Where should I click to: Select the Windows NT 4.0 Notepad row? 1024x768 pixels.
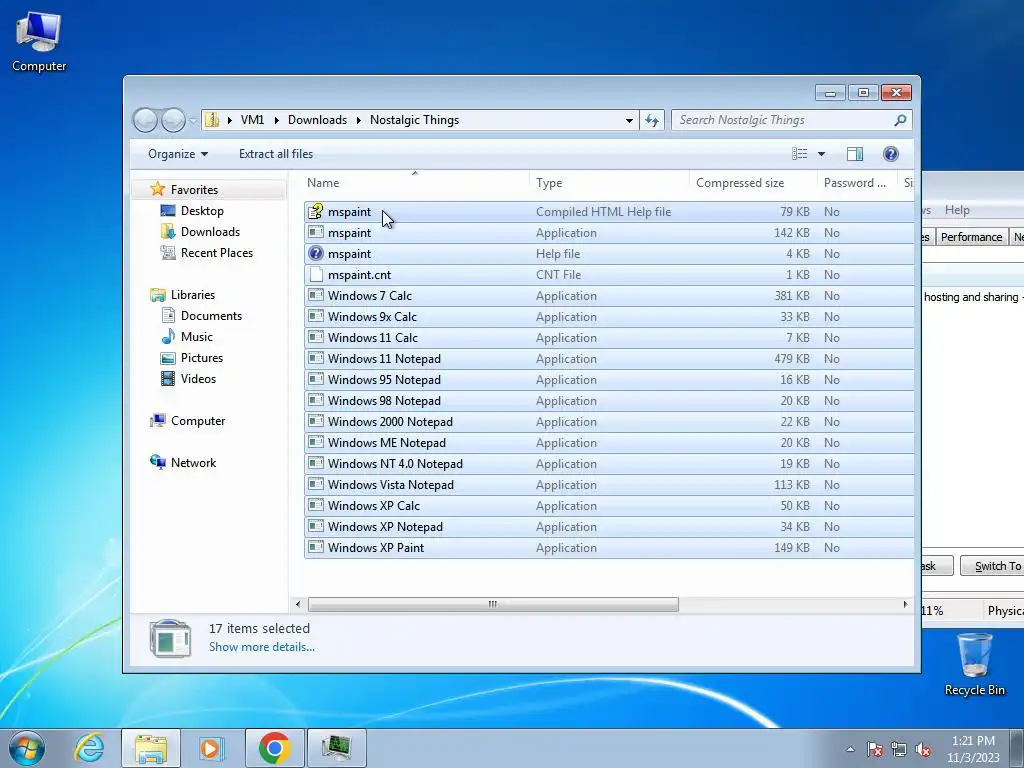(609, 464)
